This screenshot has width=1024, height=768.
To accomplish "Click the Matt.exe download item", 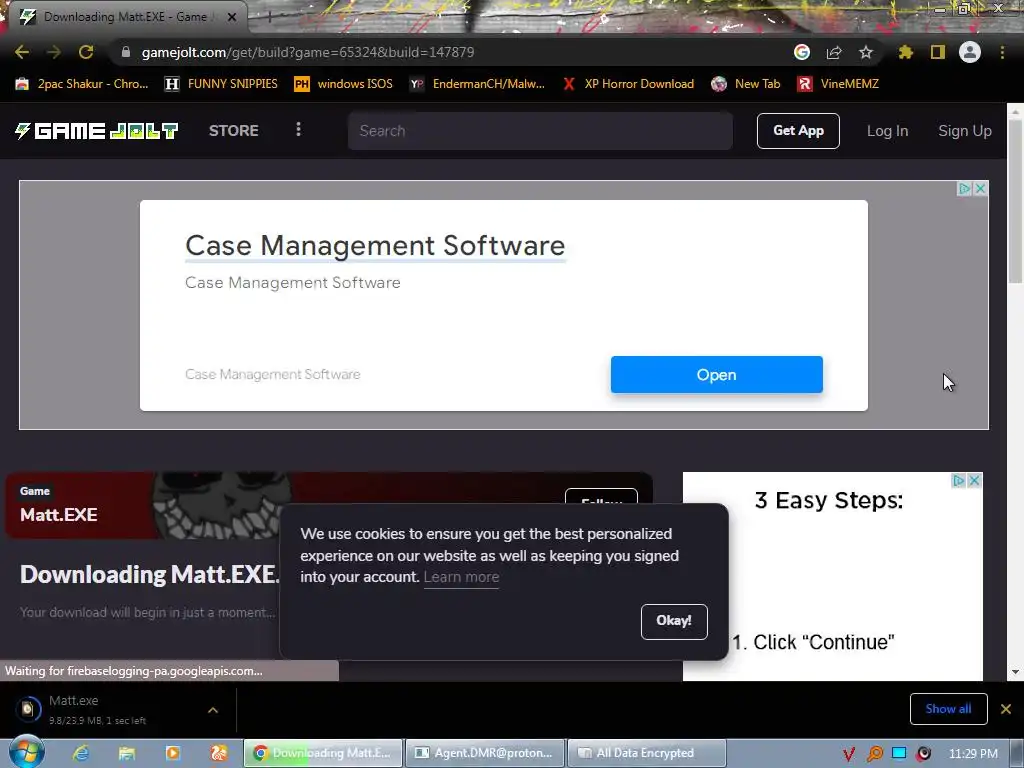I will (x=98, y=709).
